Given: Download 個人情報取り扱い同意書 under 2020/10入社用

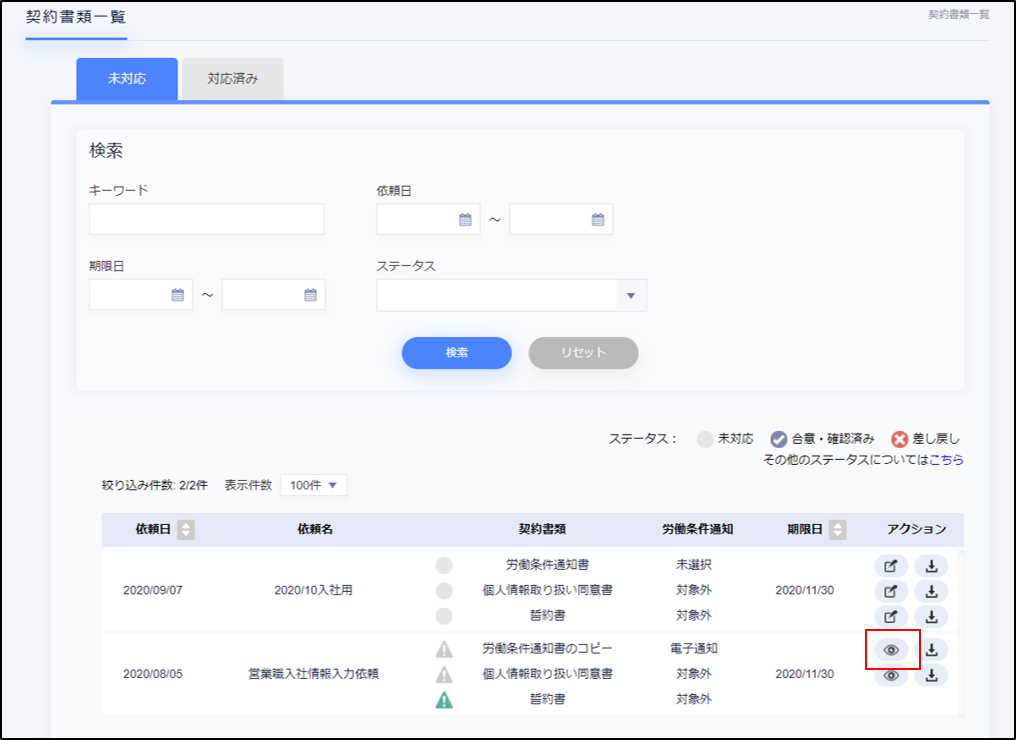Looking at the screenshot, I should [x=931, y=591].
